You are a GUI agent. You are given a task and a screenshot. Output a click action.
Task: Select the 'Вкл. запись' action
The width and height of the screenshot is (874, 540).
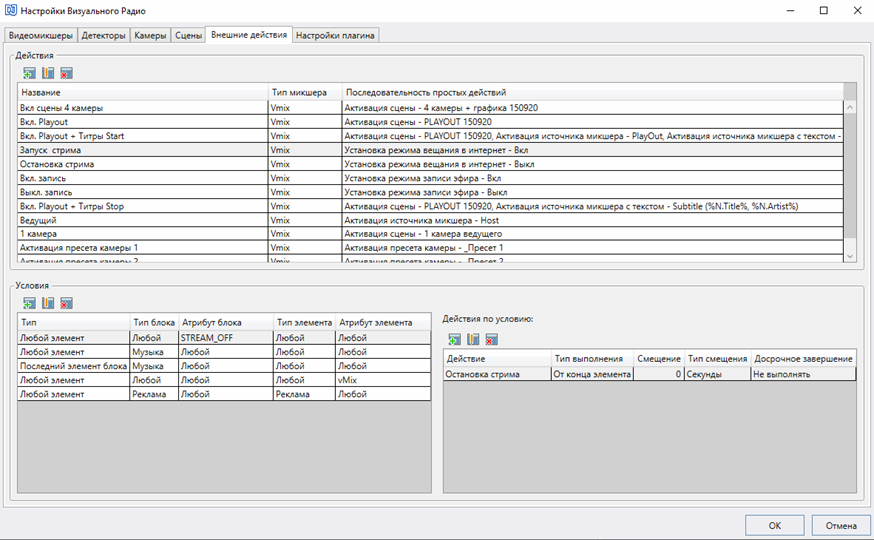[x=430, y=178]
